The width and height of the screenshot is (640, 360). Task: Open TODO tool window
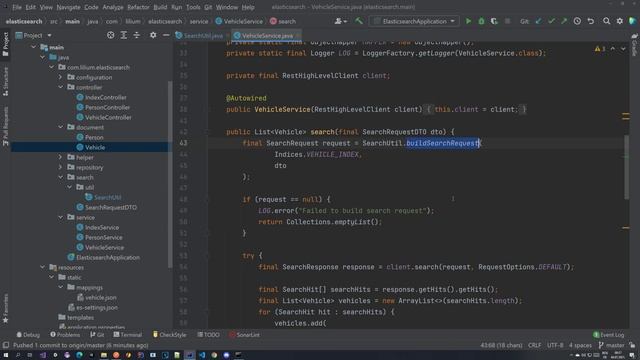point(208,335)
